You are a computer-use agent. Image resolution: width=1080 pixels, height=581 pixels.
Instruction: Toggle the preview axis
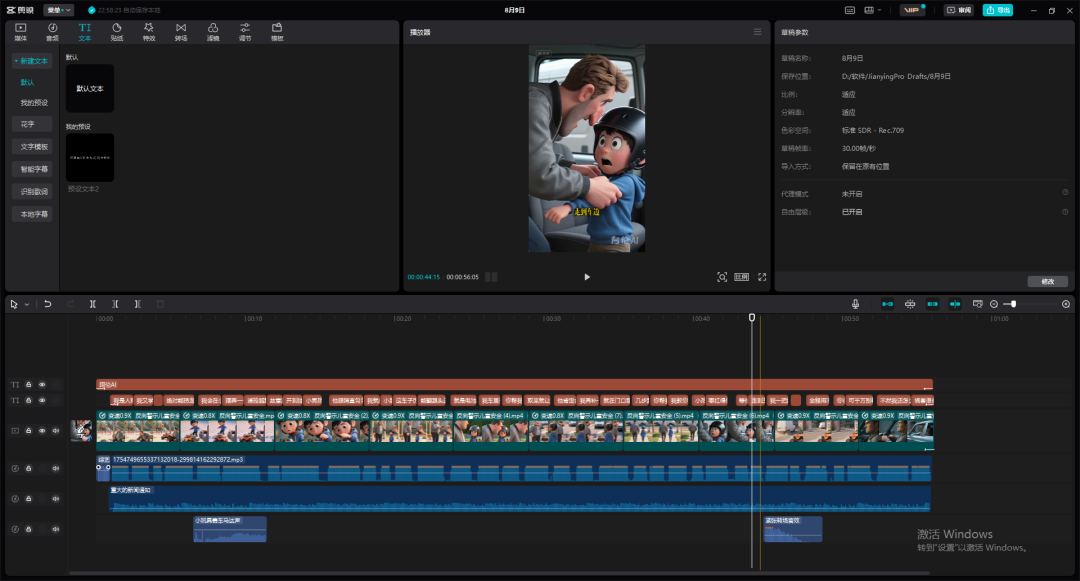pyautogui.click(x=955, y=304)
